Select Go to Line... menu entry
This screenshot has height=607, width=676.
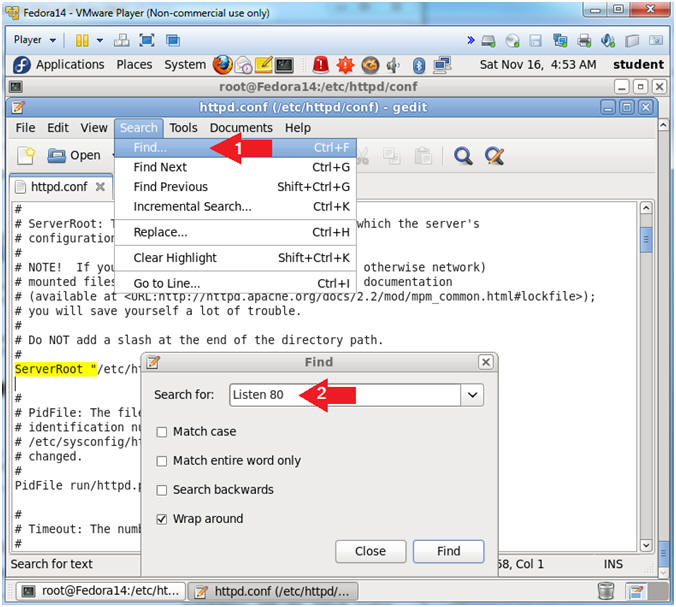point(235,284)
